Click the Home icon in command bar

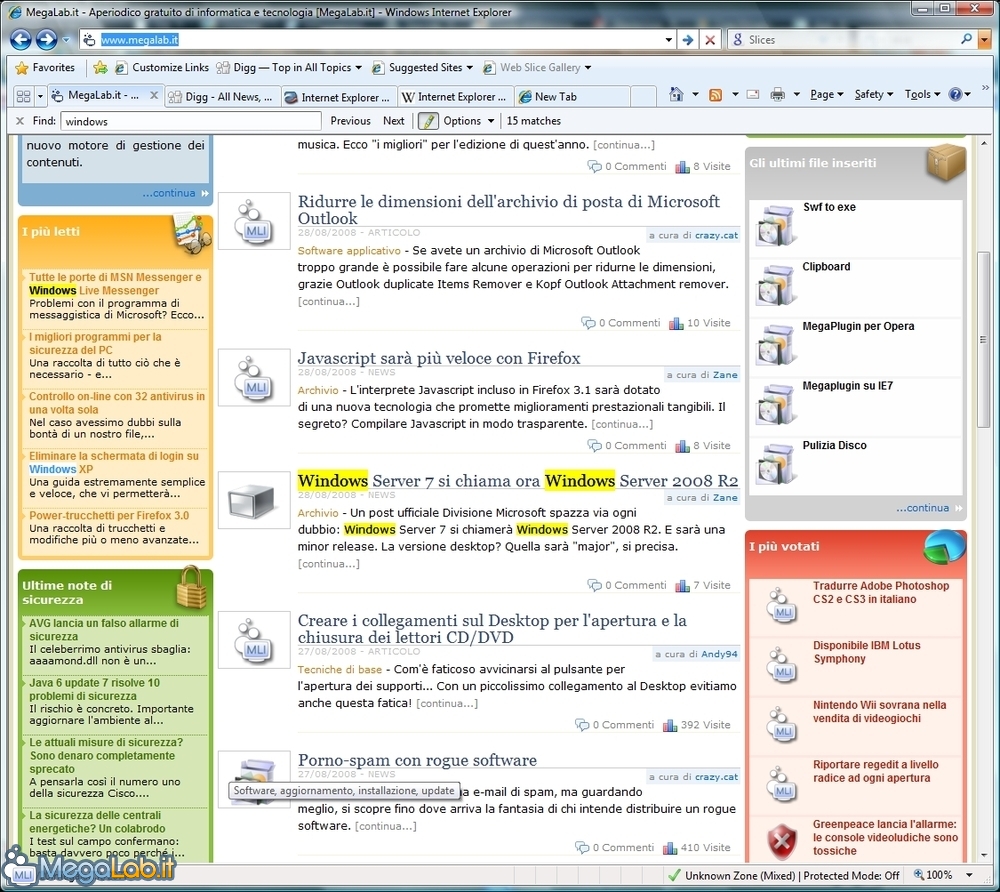(x=677, y=95)
